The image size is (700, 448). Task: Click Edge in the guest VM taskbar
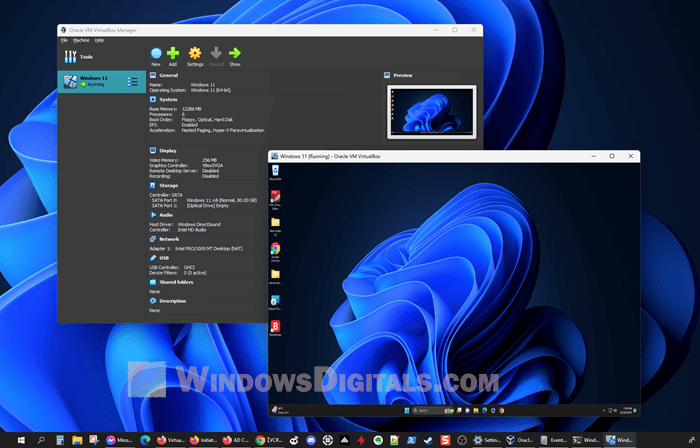click(x=484, y=411)
